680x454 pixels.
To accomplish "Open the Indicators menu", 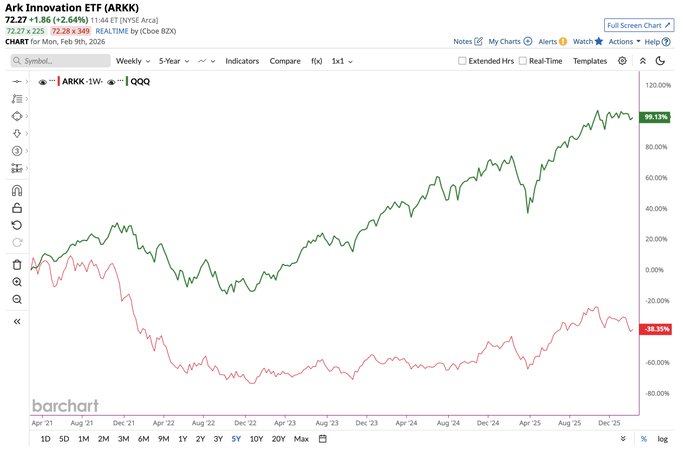I will click(x=242, y=61).
